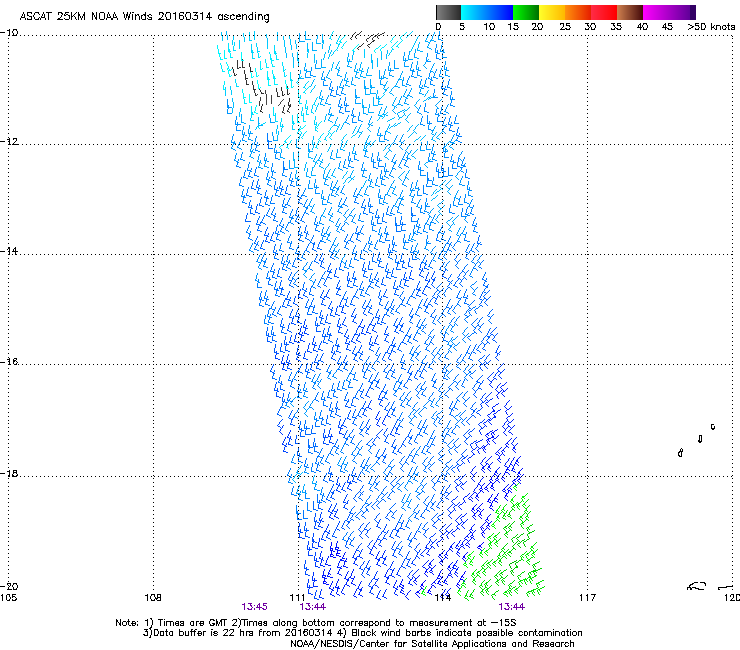Click the '30' label under the color scale
This screenshot has height=650, width=740.
(x=590, y=27)
